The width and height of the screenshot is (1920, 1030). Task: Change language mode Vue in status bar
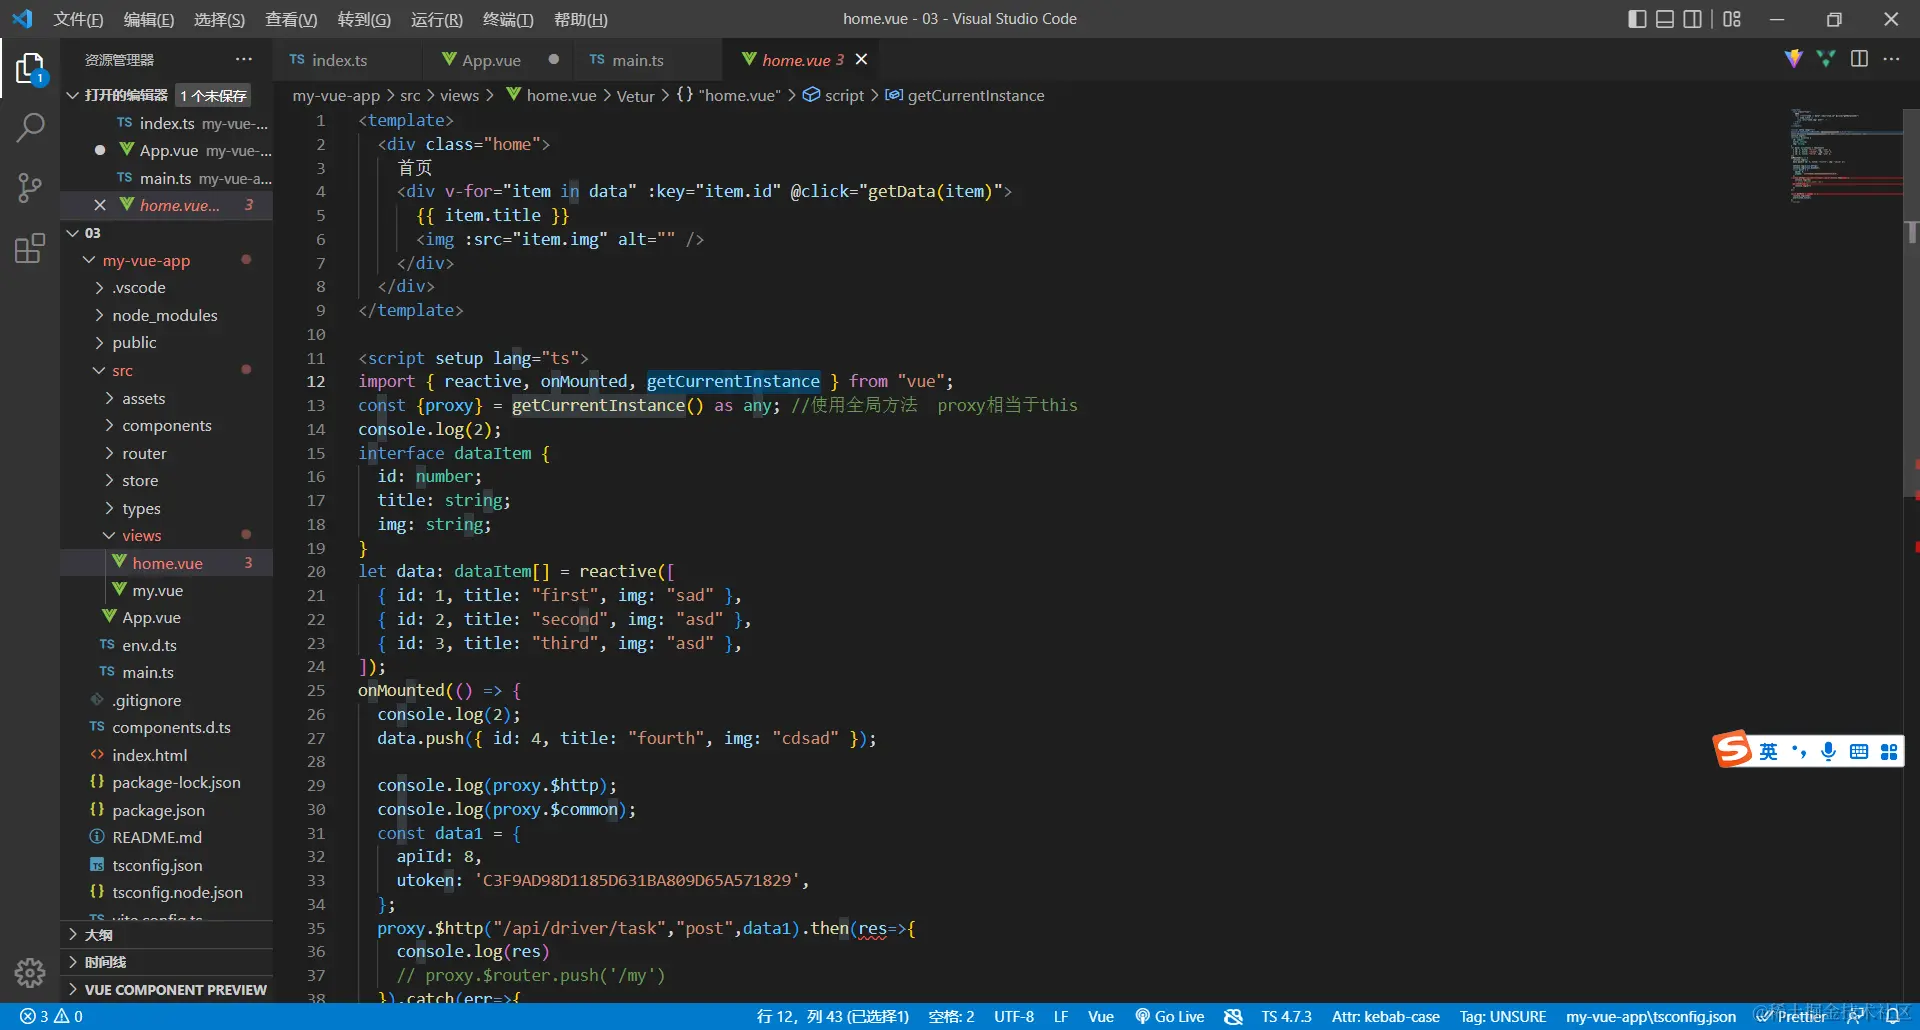(x=1100, y=1016)
